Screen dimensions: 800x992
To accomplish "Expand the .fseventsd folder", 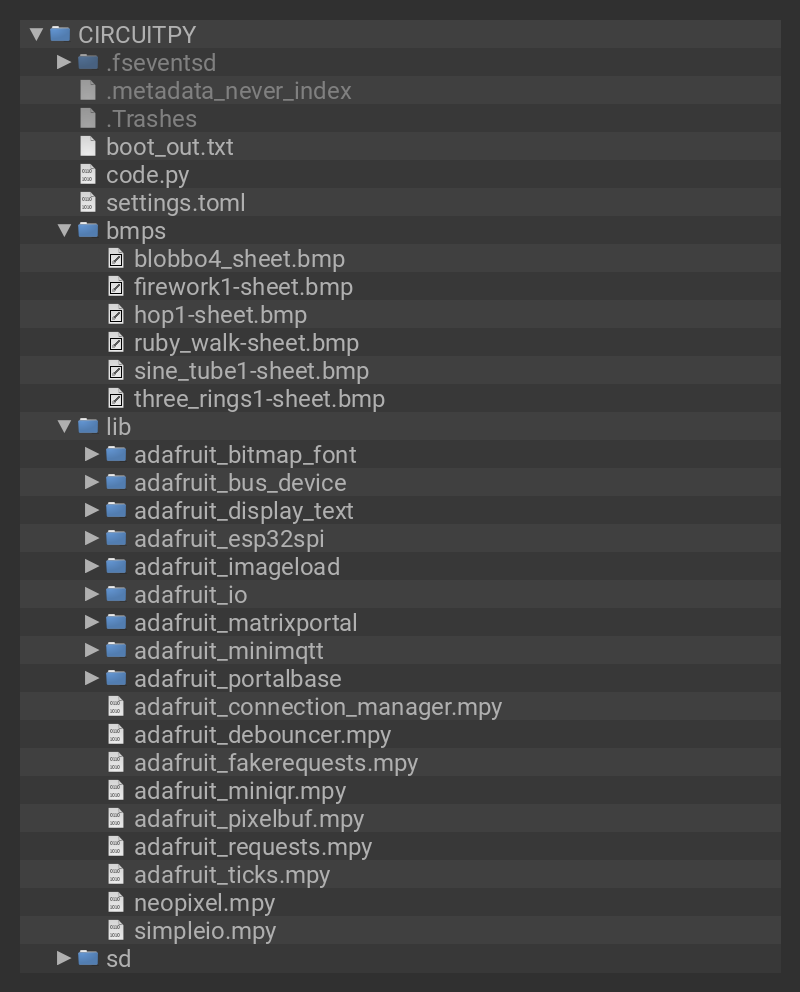I will [x=65, y=62].
